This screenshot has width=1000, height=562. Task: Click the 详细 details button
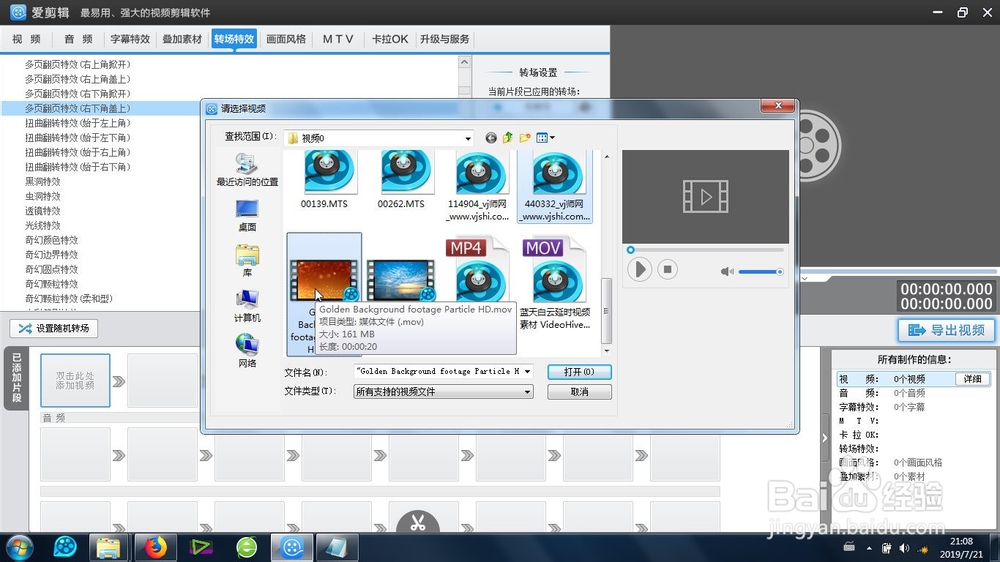973,379
